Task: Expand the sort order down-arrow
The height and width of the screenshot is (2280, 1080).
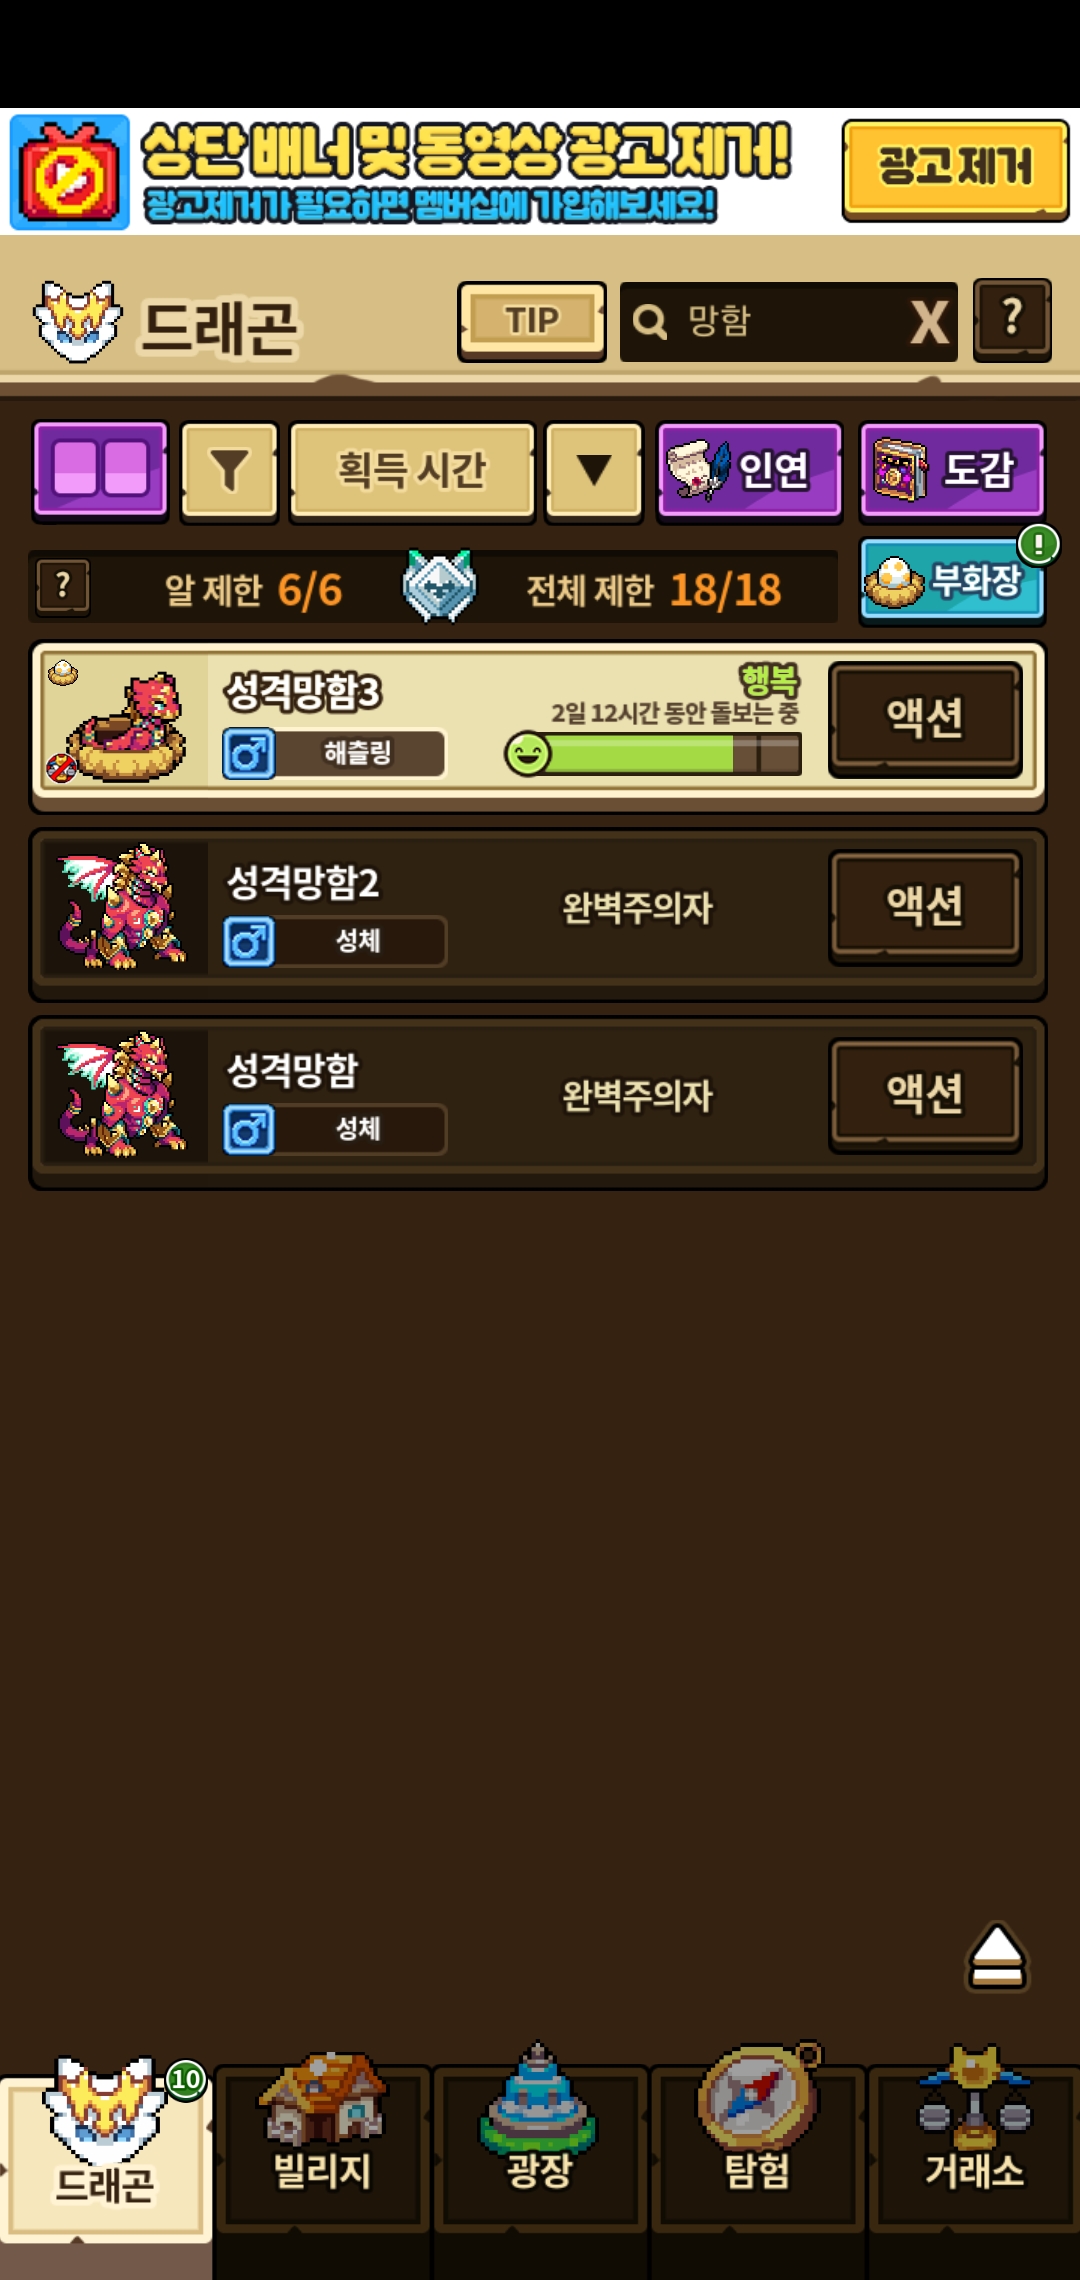Action: (x=594, y=471)
